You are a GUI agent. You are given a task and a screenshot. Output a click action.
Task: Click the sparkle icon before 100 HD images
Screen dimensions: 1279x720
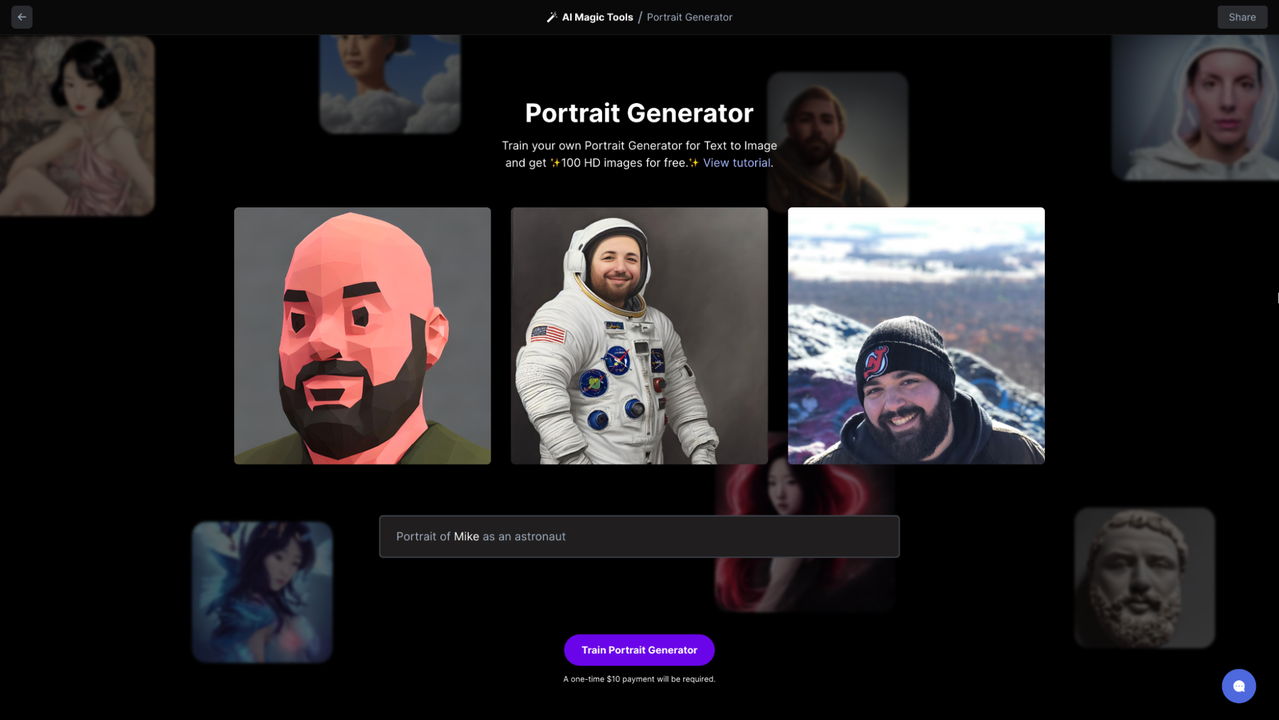coord(555,163)
